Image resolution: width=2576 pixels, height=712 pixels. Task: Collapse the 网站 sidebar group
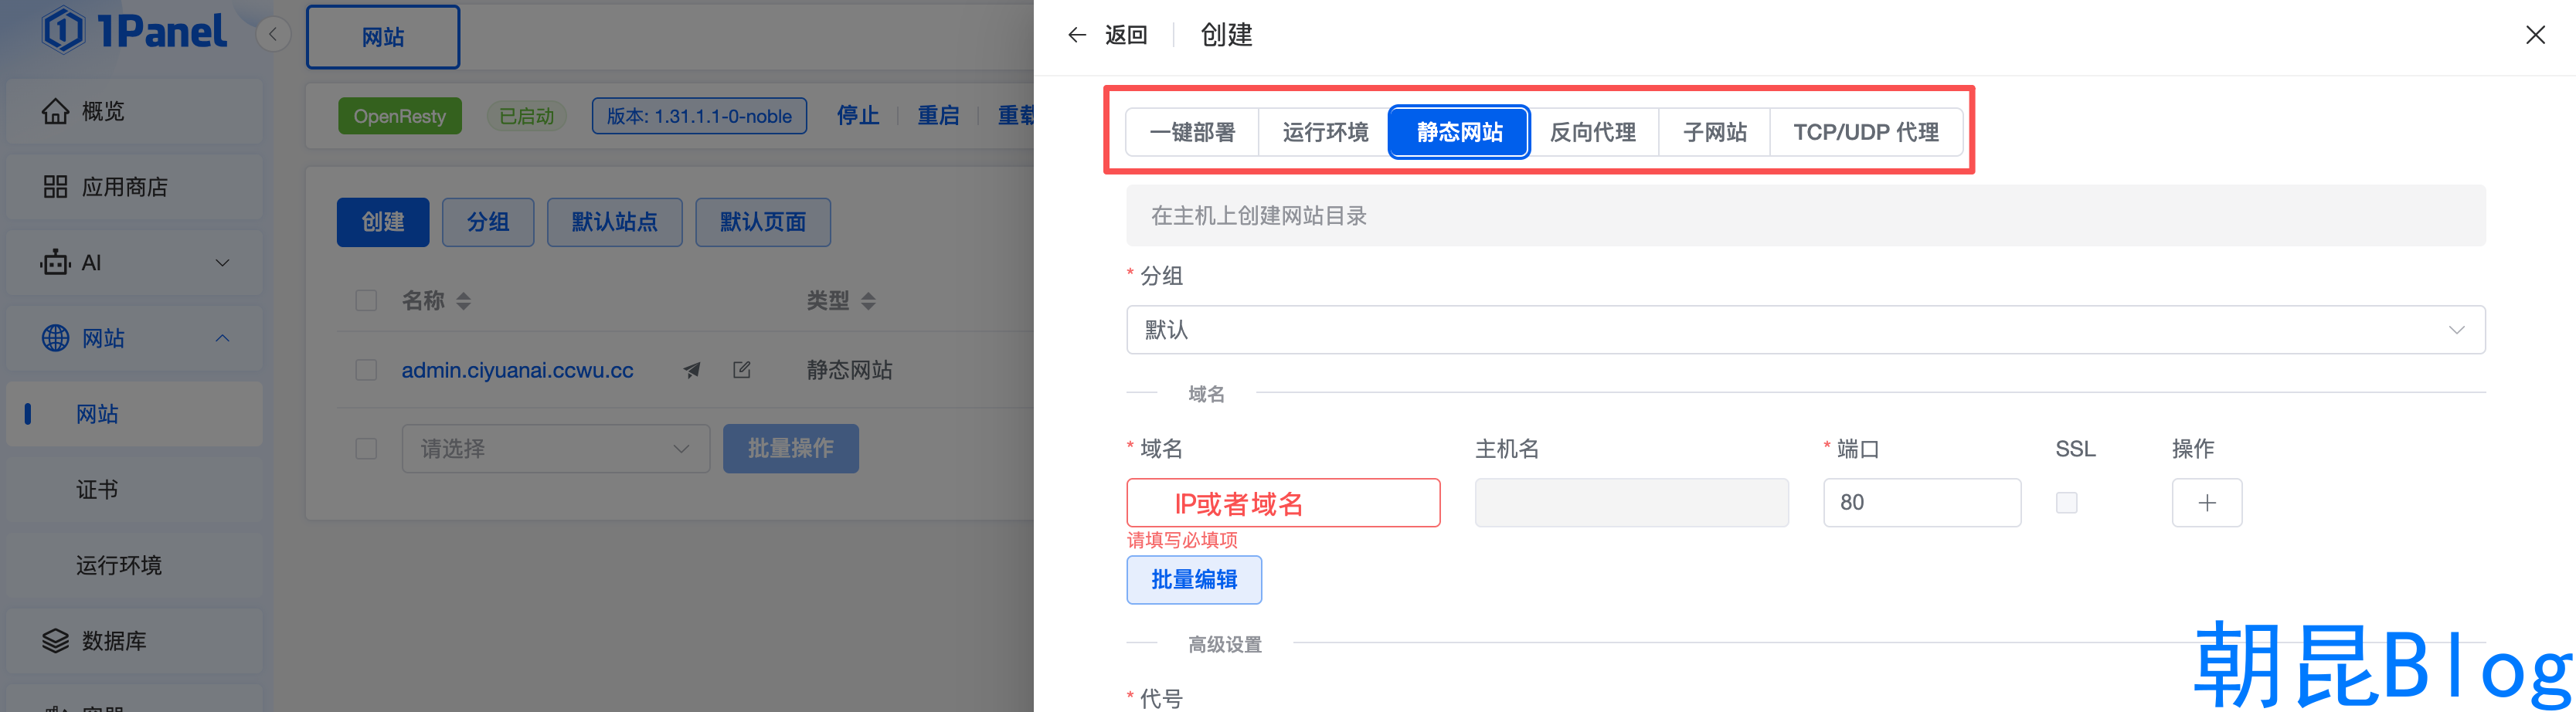coord(134,339)
